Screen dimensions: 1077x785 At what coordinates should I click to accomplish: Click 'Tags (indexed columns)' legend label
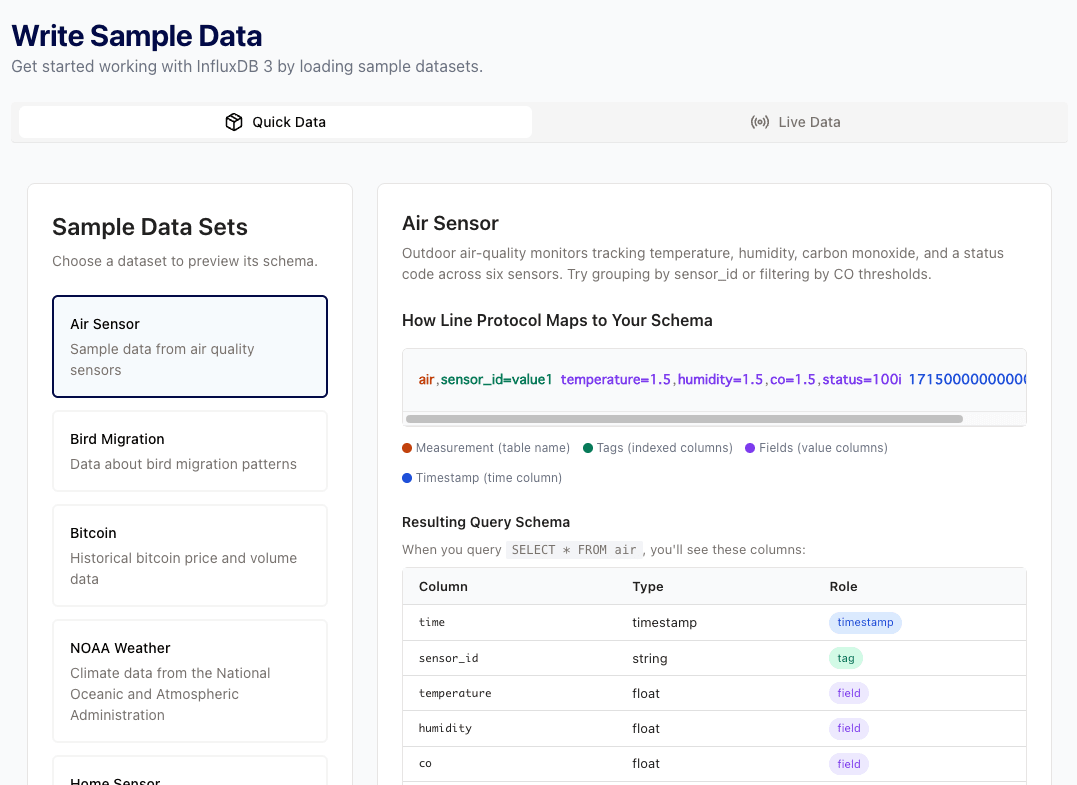[x=665, y=448]
